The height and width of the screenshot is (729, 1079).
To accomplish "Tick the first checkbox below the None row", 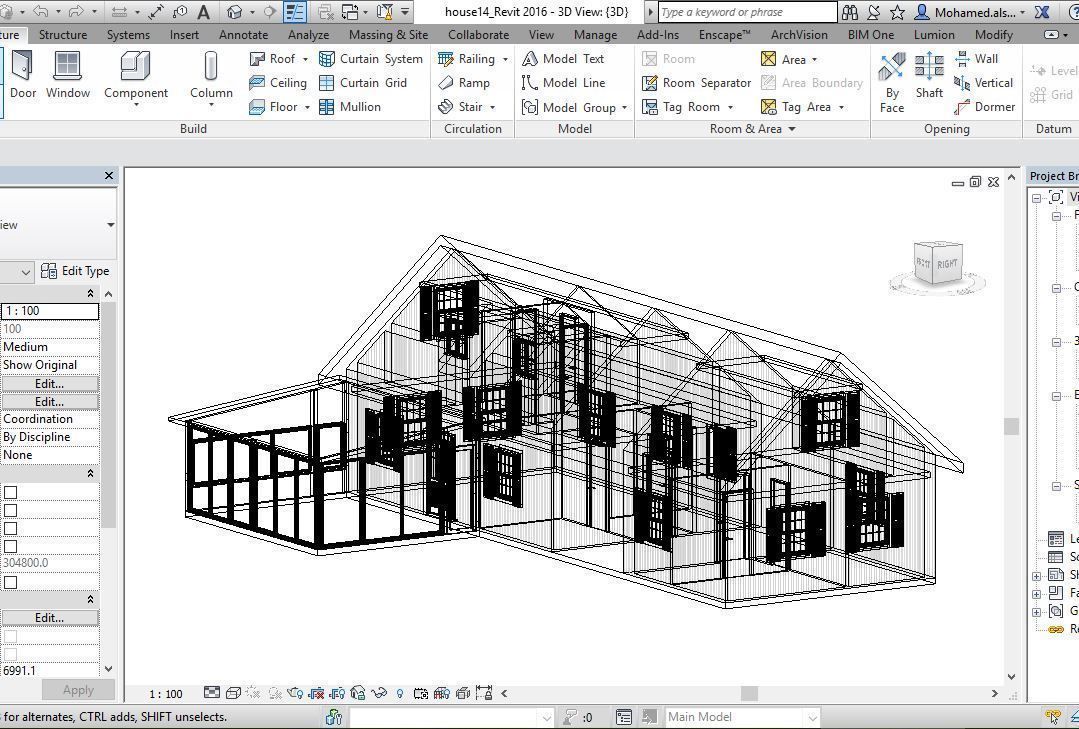I will (x=10, y=492).
